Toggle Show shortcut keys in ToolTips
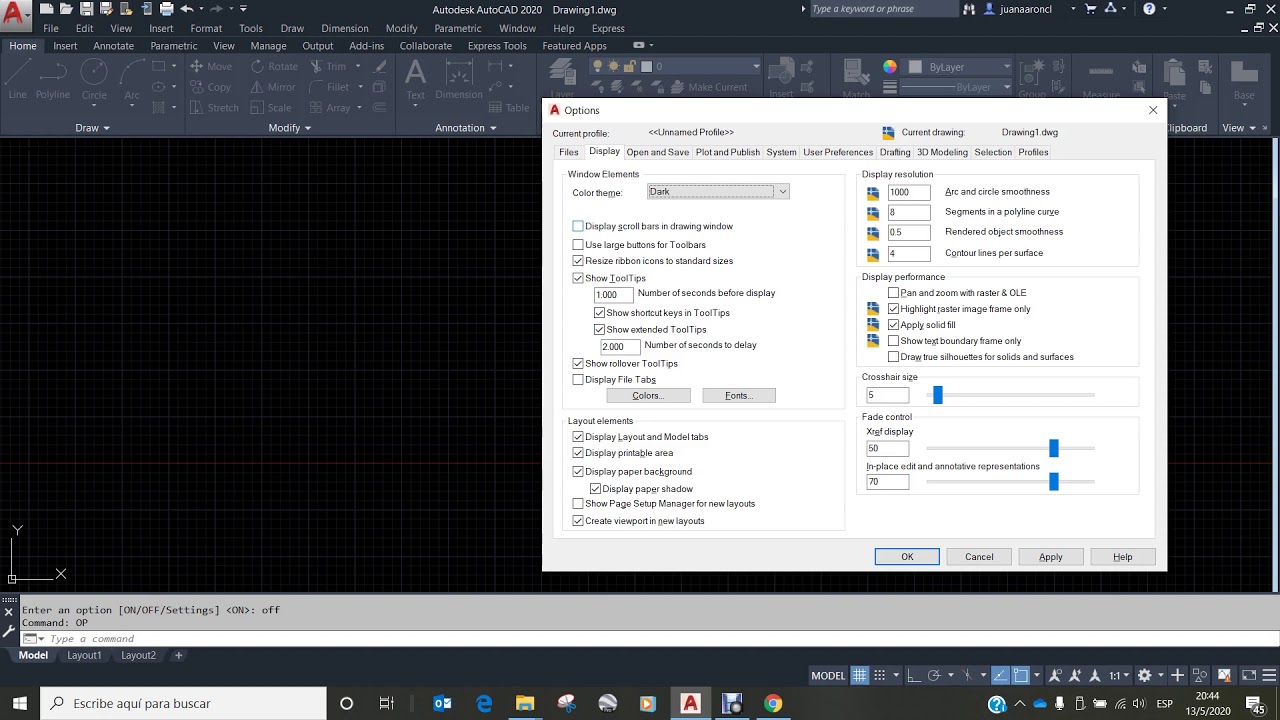1280x720 pixels. tap(599, 313)
